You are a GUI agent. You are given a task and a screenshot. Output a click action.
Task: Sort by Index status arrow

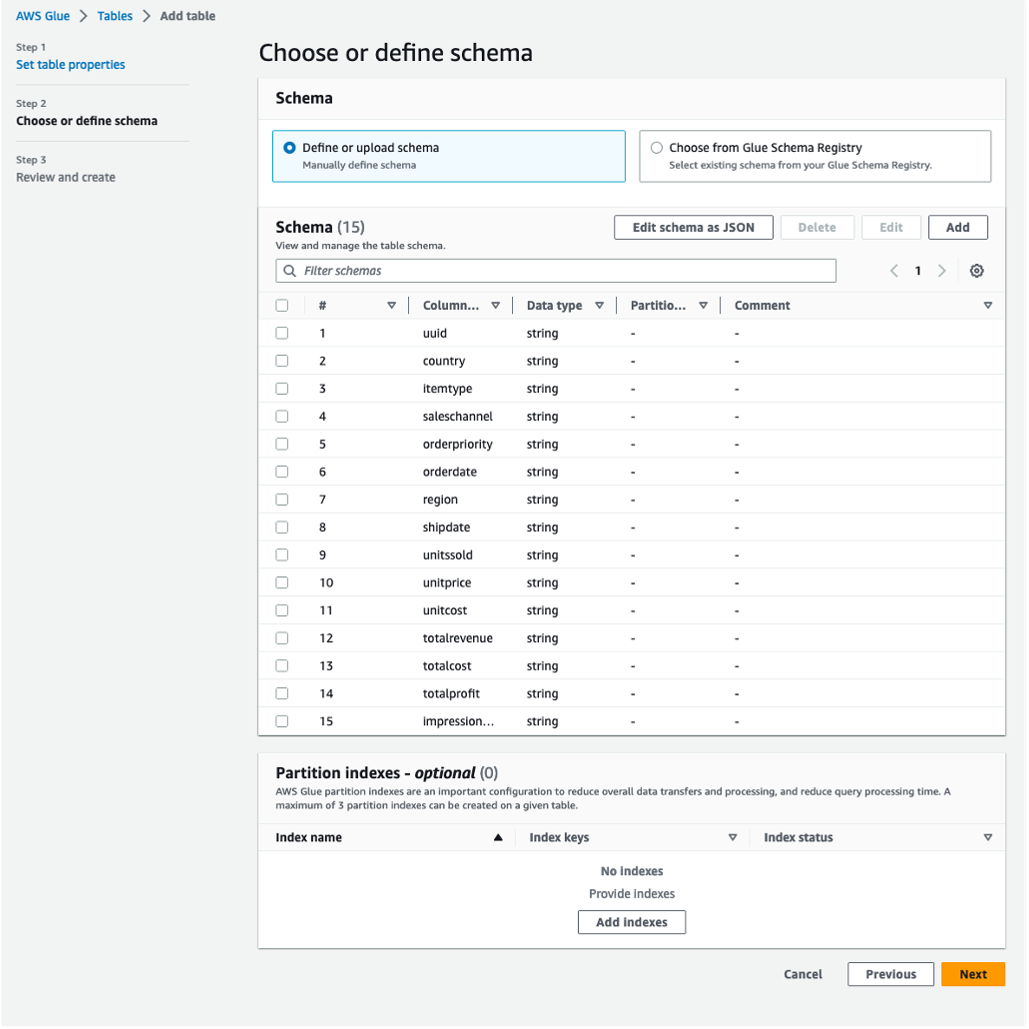click(x=988, y=837)
